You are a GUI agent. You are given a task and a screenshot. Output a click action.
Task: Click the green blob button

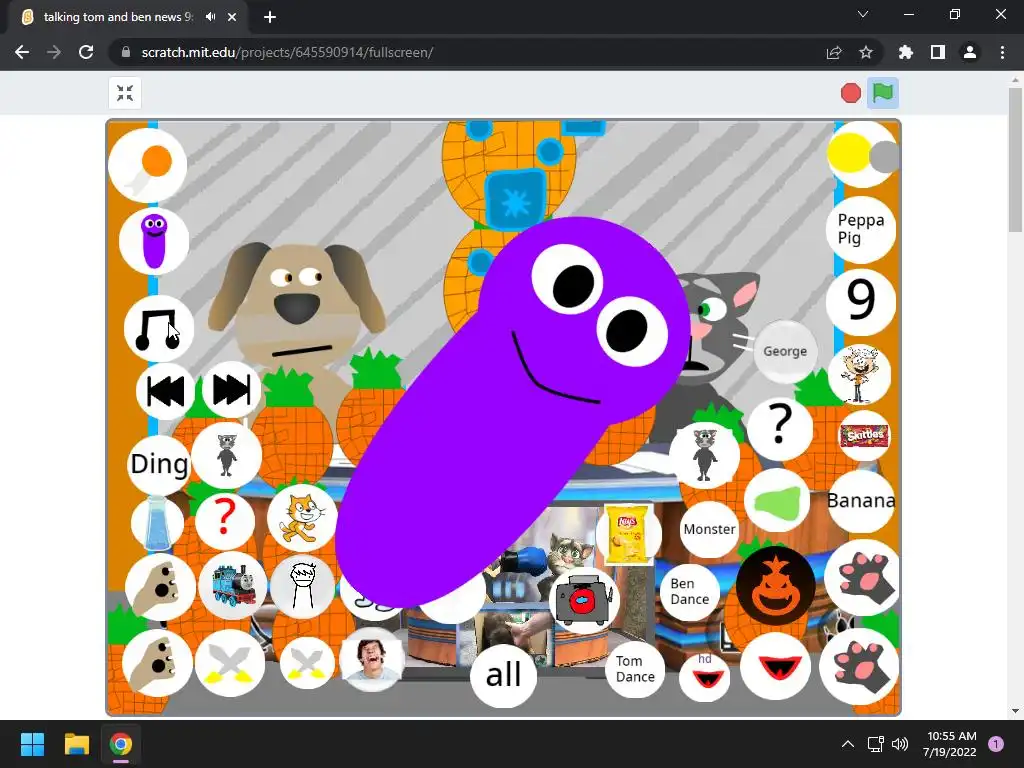[x=777, y=502]
